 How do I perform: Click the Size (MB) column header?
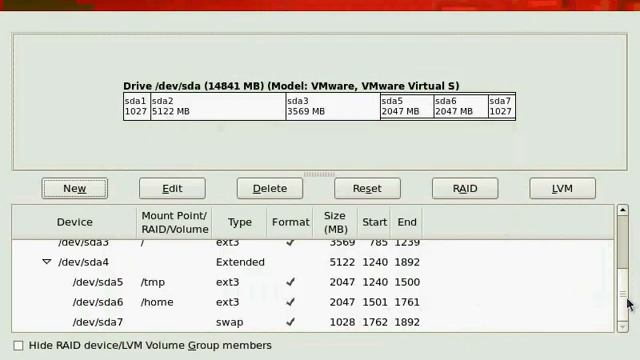pyautogui.click(x=335, y=222)
